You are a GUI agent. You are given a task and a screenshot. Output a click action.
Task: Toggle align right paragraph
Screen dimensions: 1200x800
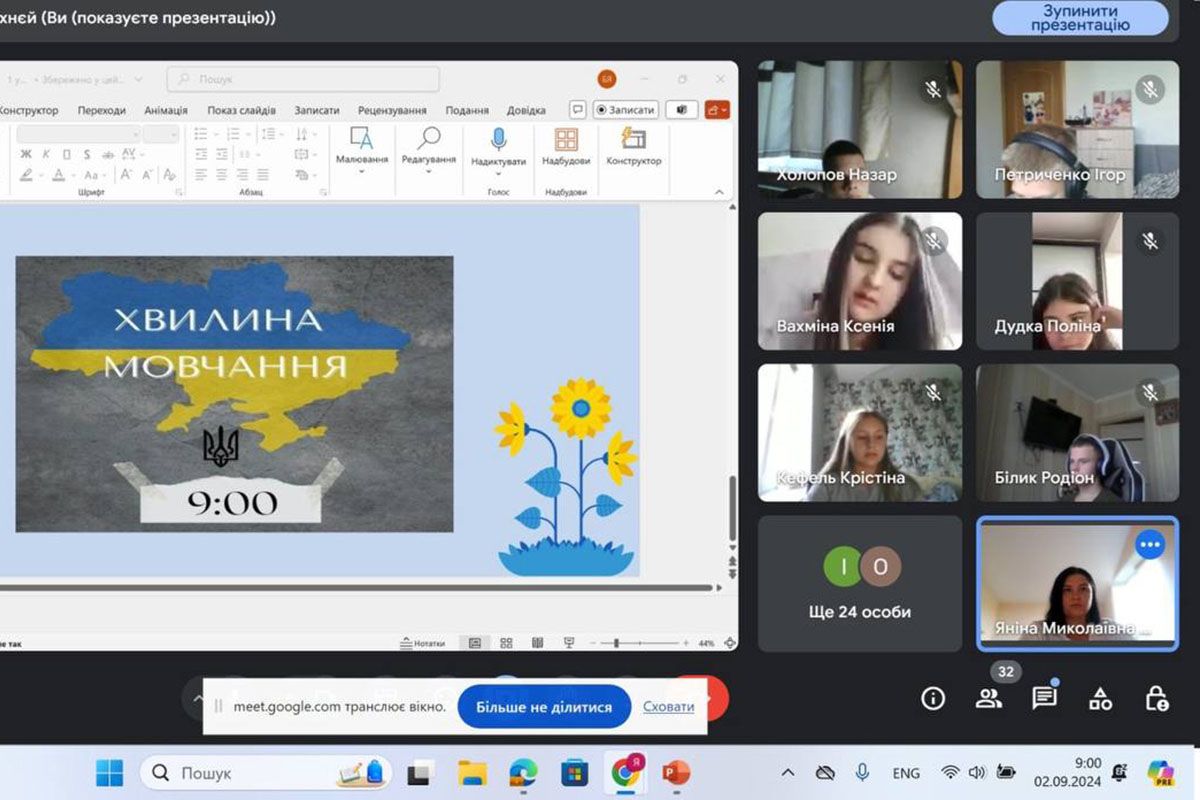pyautogui.click(x=242, y=174)
